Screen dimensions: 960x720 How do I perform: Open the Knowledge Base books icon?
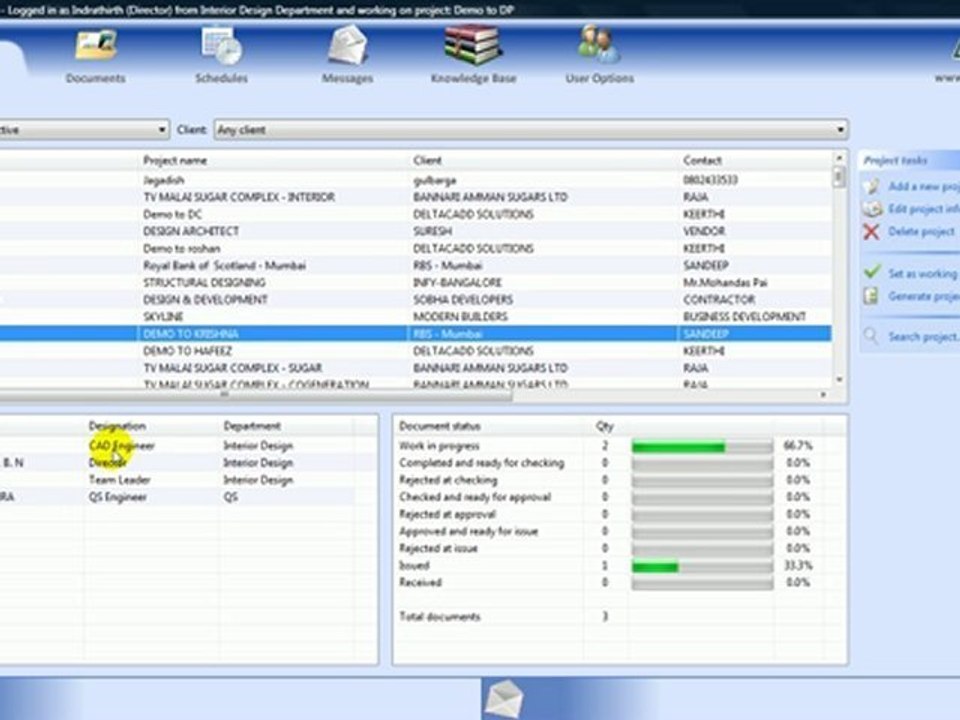(473, 45)
